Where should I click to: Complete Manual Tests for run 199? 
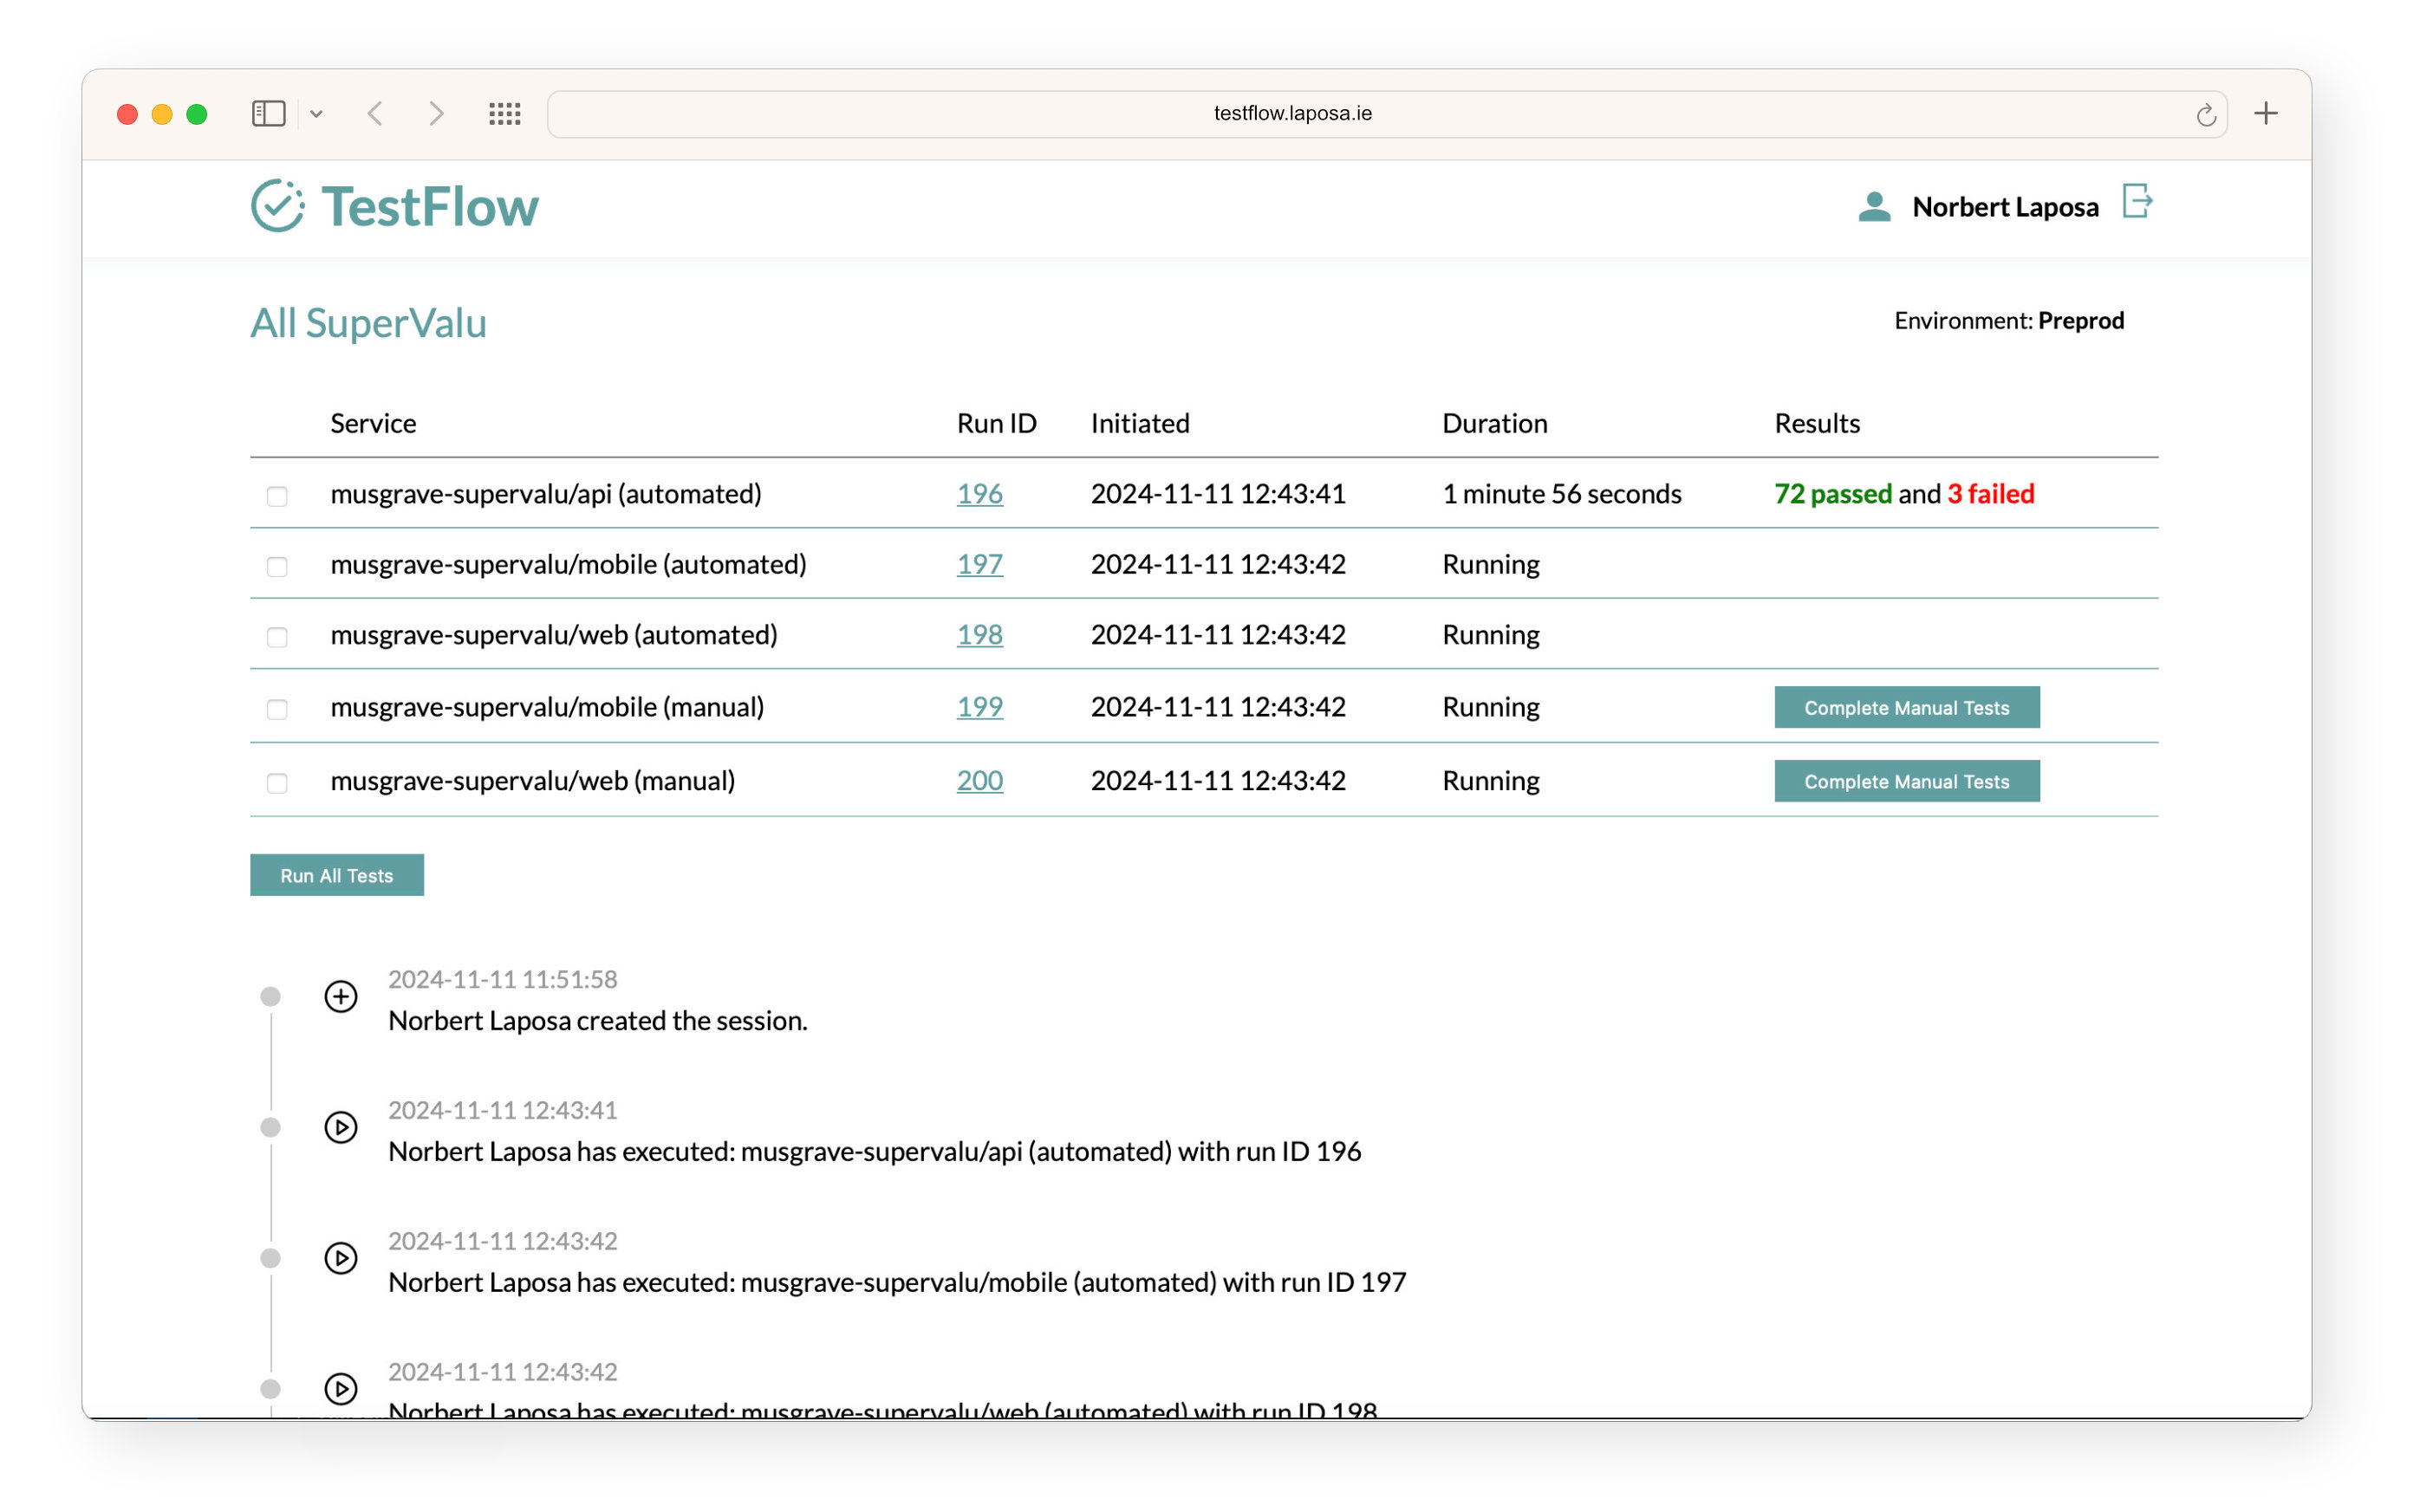pos(1906,707)
